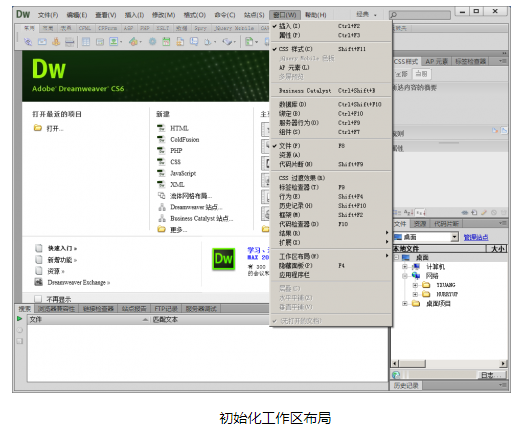Open the 帮助(H) menu
Image resolution: width=532 pixels, height=430 pixels.
(x=315, y=15)
